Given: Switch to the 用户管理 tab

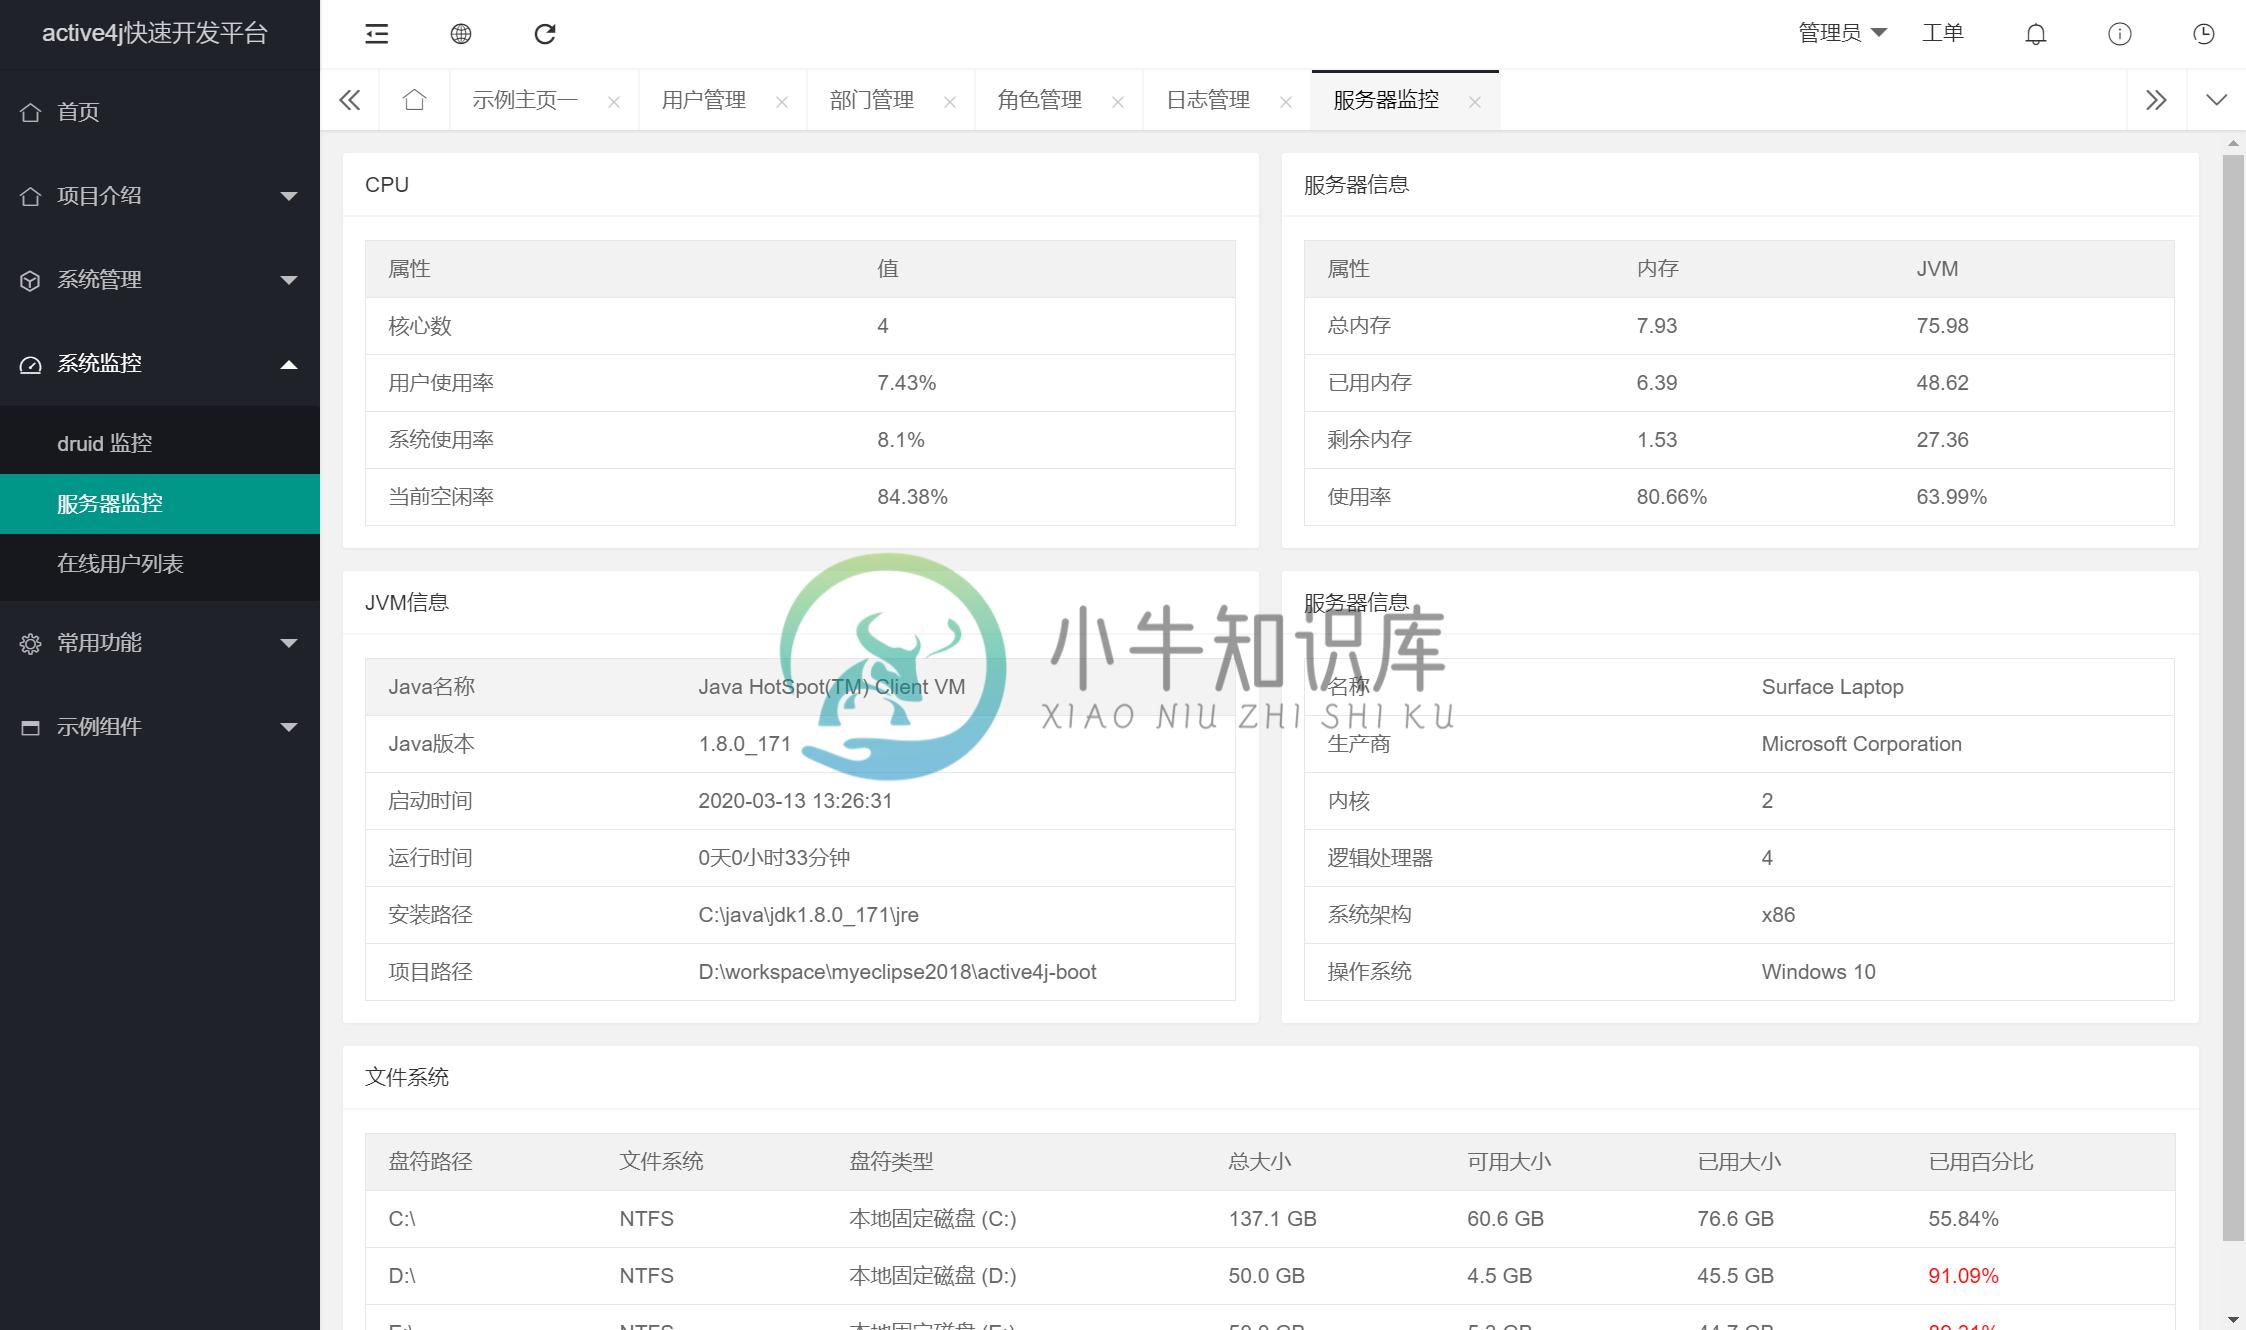Looking at the screenshot, I should [x=704, y=100].
